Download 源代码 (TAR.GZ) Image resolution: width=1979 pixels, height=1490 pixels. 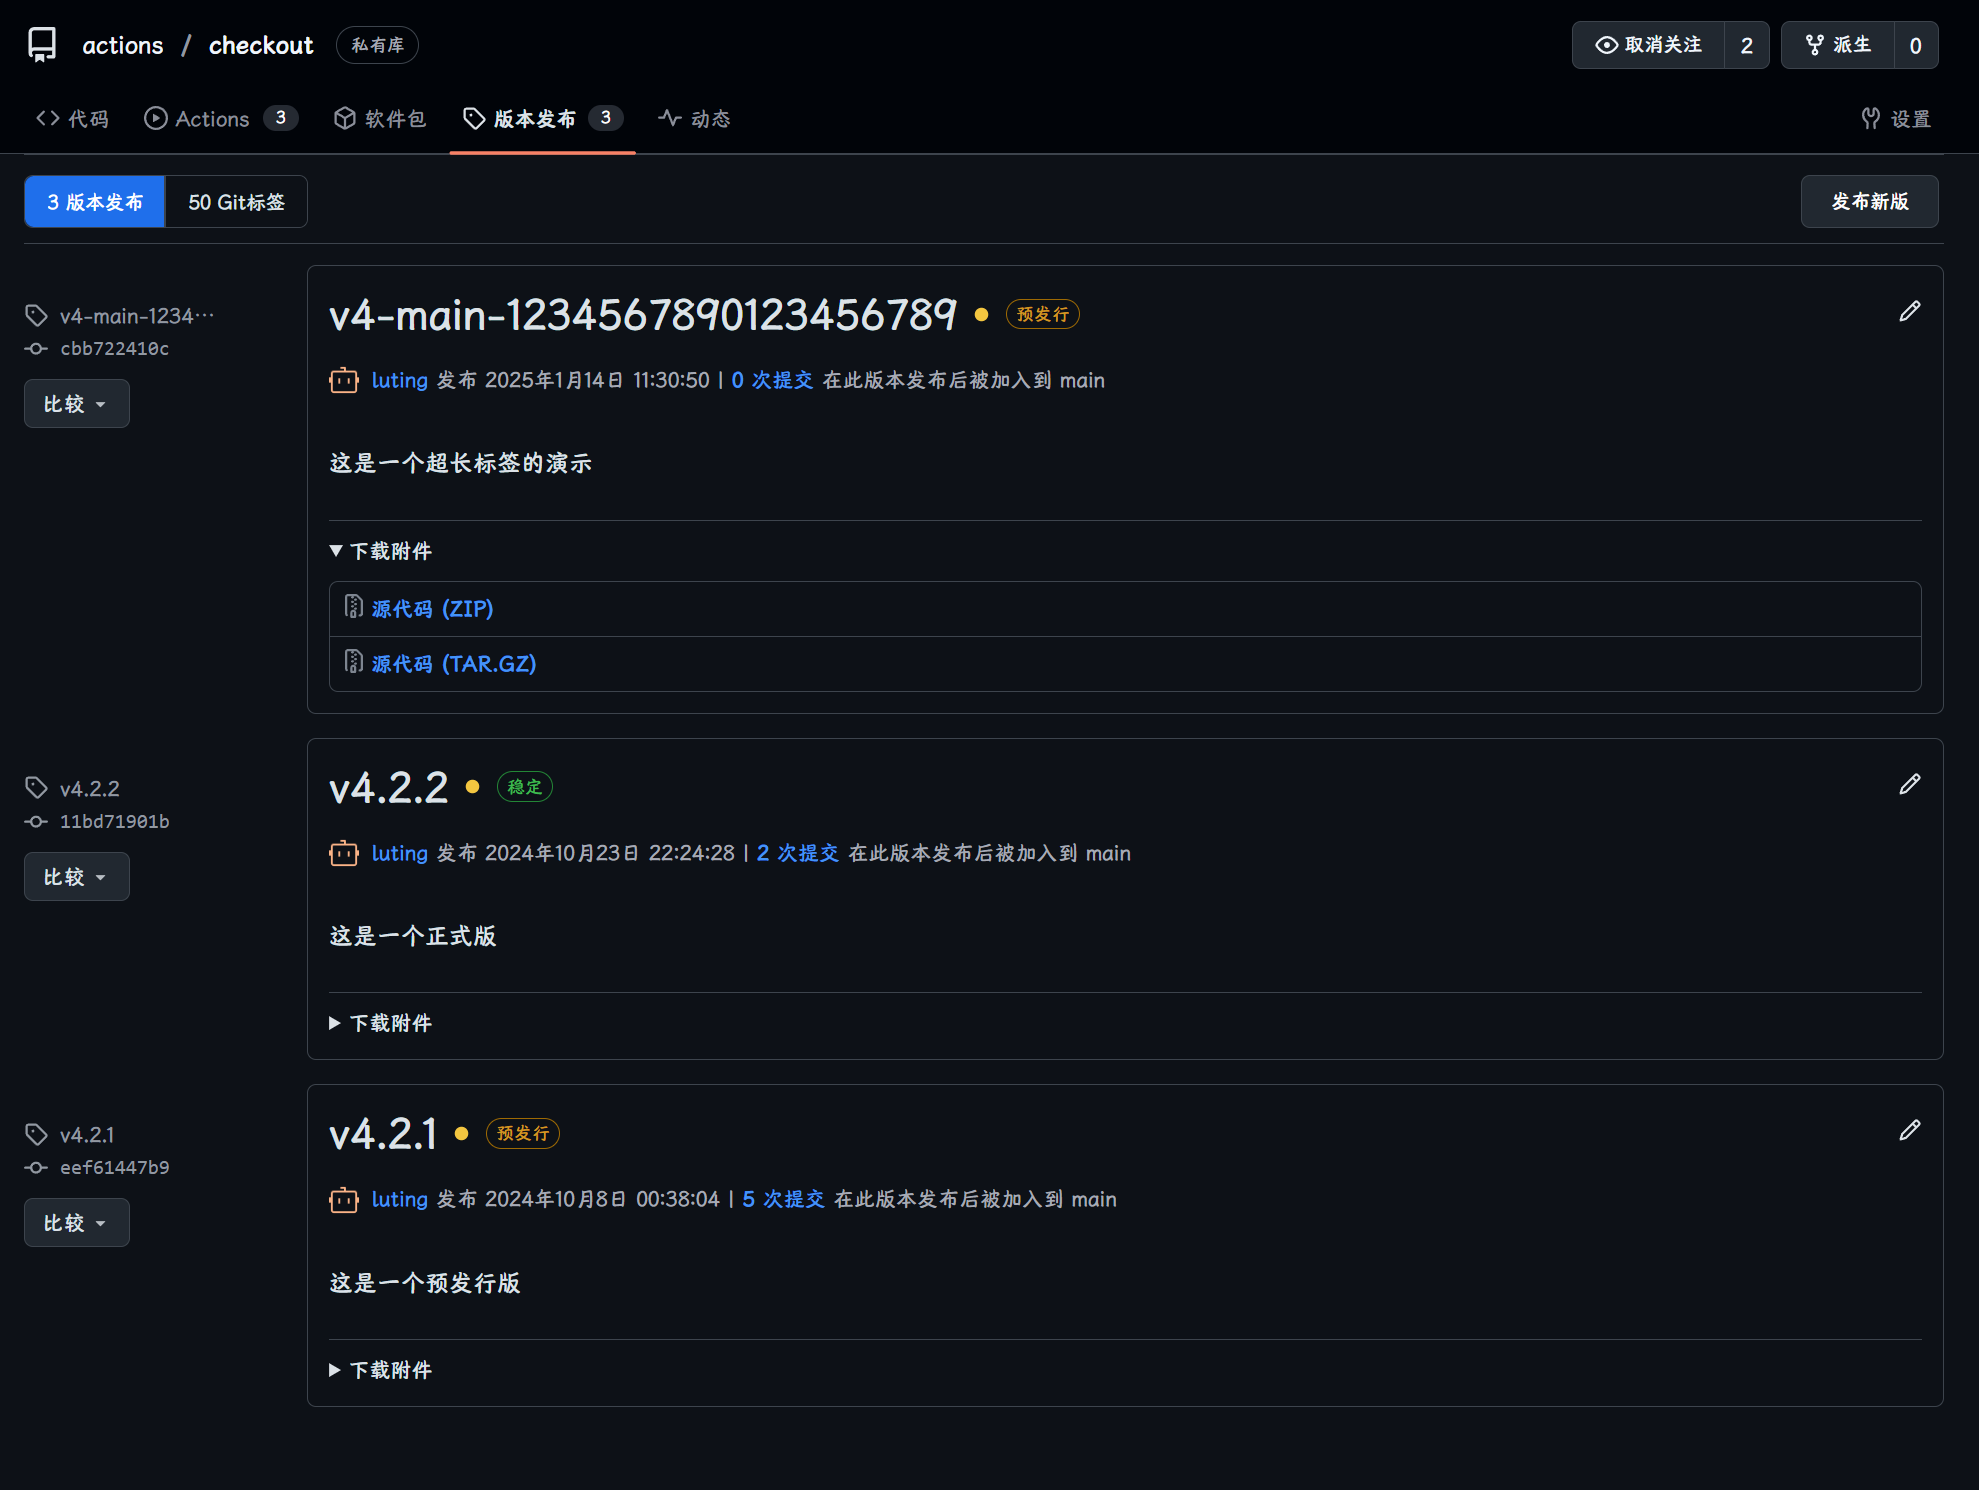click(453, 663)
